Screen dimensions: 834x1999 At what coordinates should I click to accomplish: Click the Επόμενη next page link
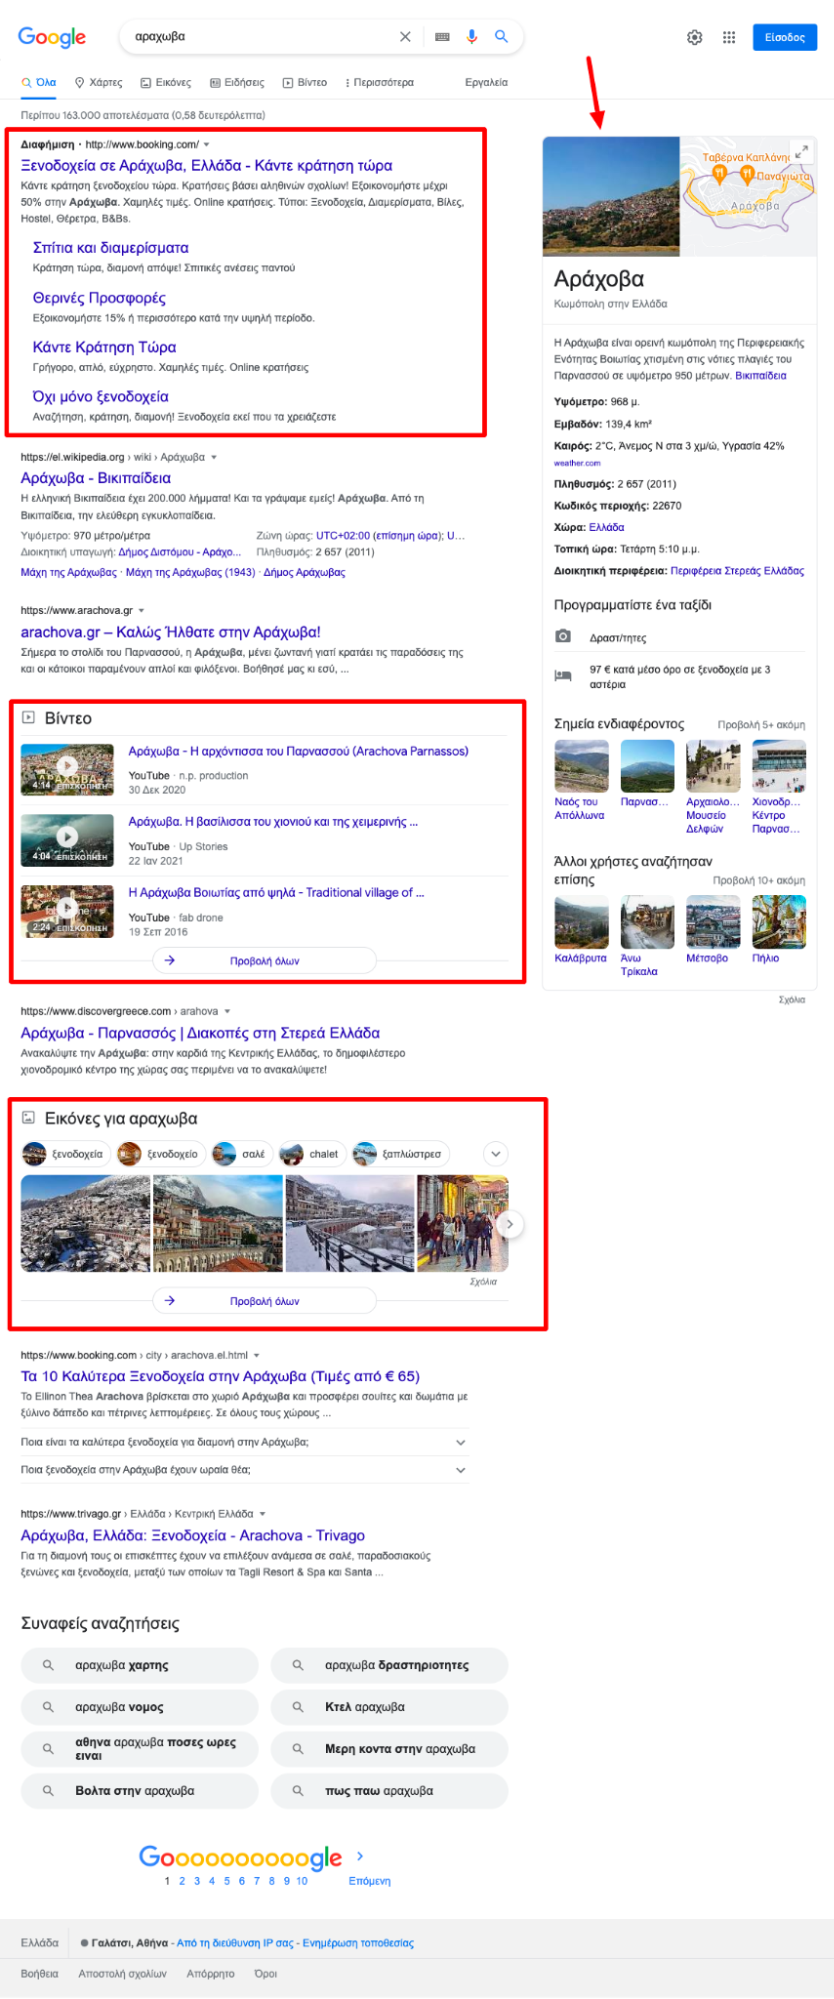tap(369, 1881)
